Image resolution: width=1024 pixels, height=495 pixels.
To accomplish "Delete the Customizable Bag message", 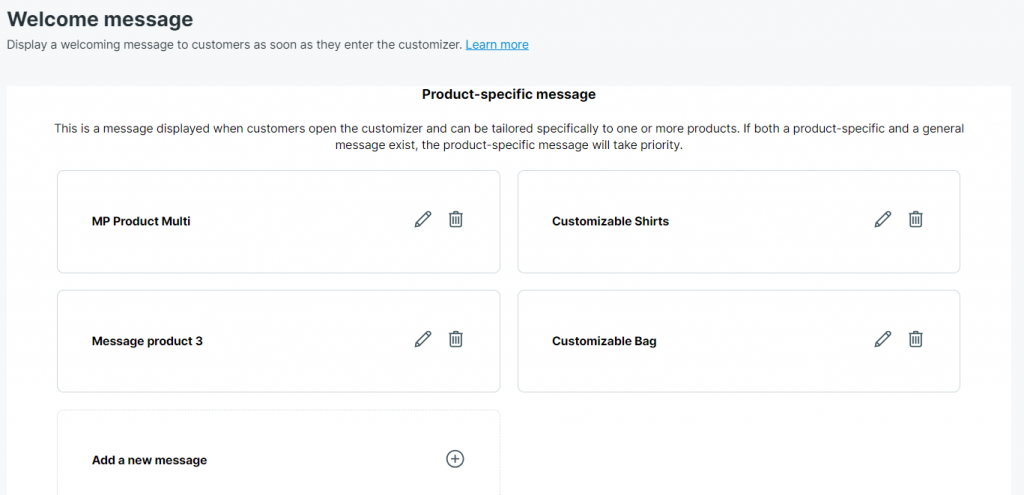I will pos(916,339).
